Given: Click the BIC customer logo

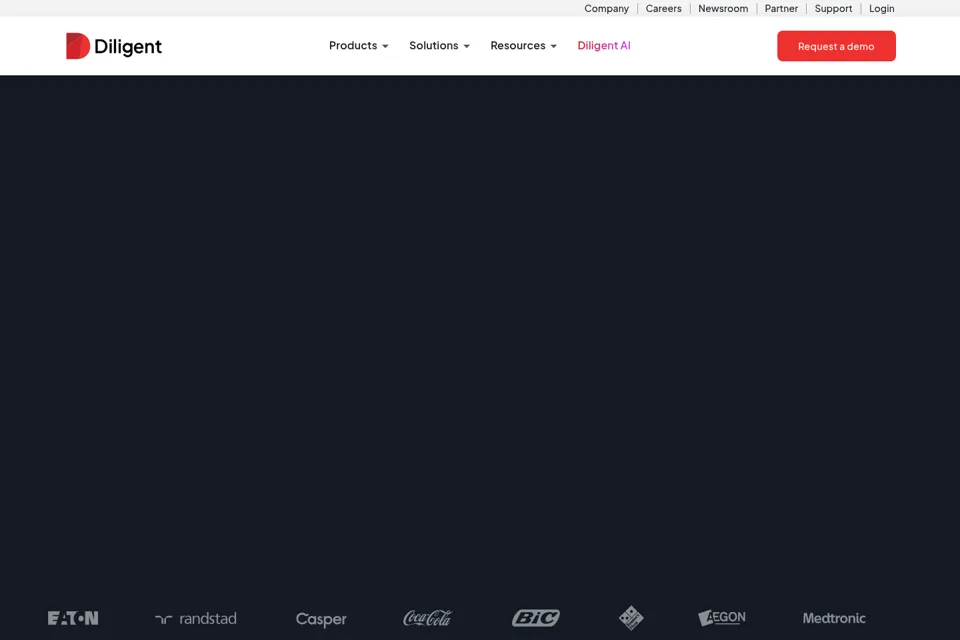Looking at the screenshot, I should tap(536, 618).
